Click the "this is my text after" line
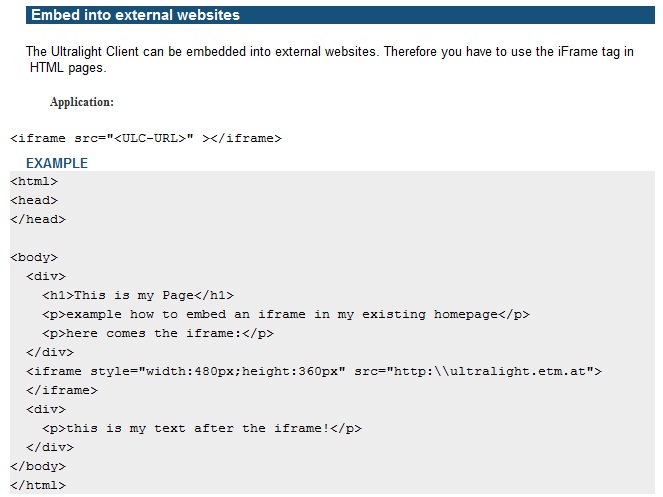This screenshot has height=497, width=663. (202, 428)
